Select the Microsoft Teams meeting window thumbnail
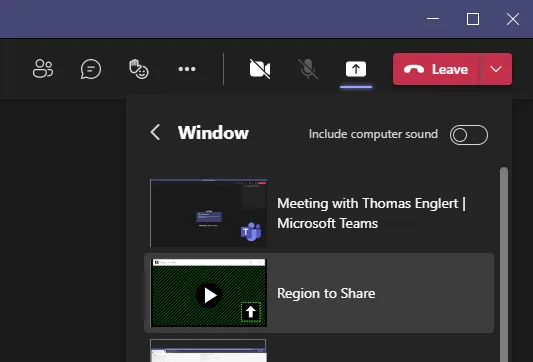The image size is (533, 362). pyautogui.click(x=208, y=213)
